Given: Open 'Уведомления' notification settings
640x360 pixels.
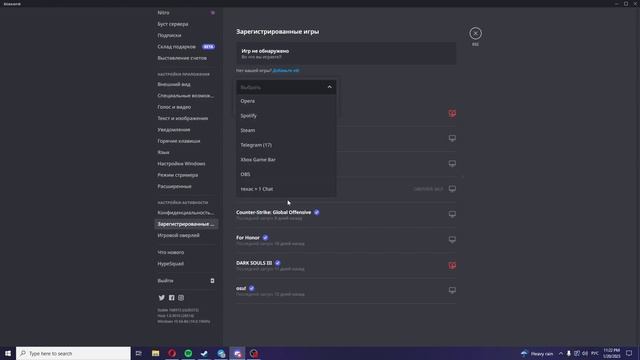Looking at the screenshot, I should pos(187,129).
